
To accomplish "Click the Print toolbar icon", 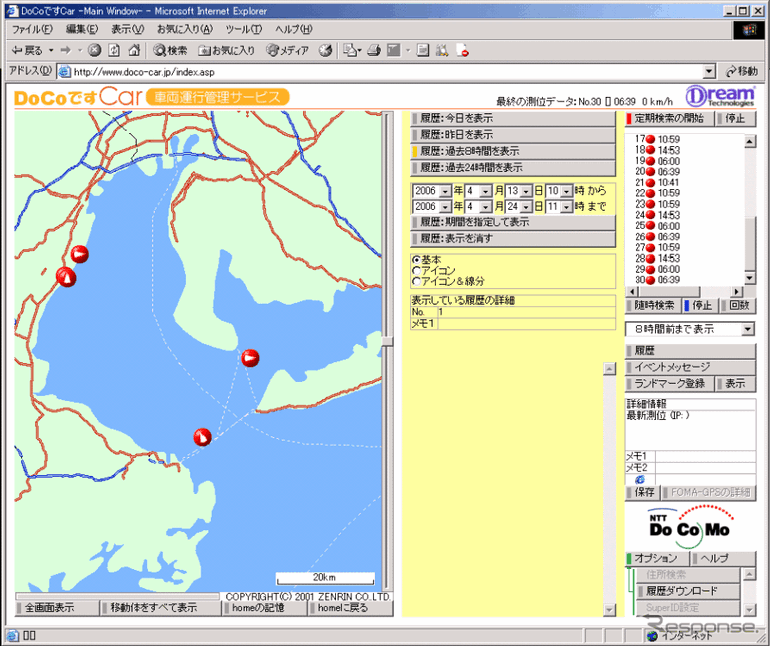I will (374, 50).
